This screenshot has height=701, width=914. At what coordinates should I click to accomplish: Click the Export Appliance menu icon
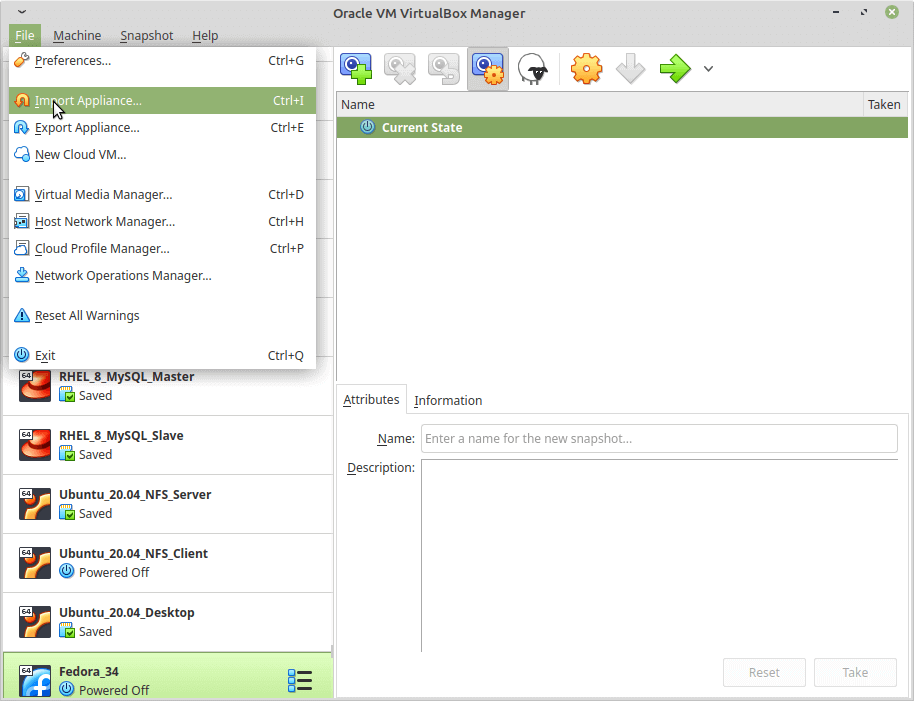tap(22, 127)
